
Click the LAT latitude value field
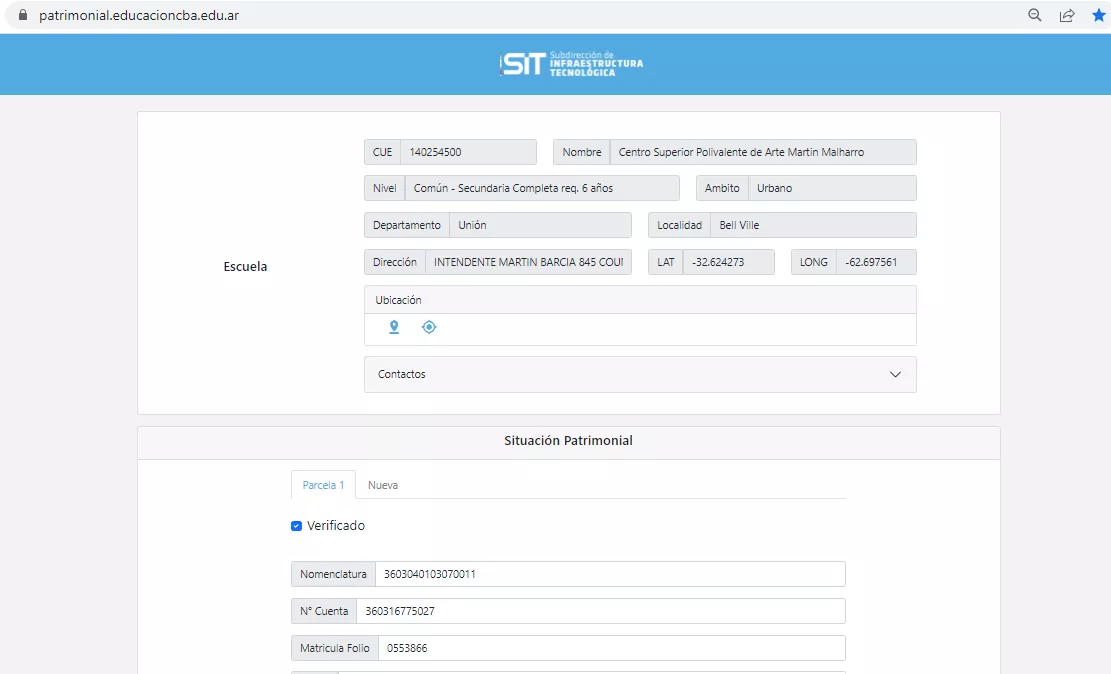coord(728,262)
